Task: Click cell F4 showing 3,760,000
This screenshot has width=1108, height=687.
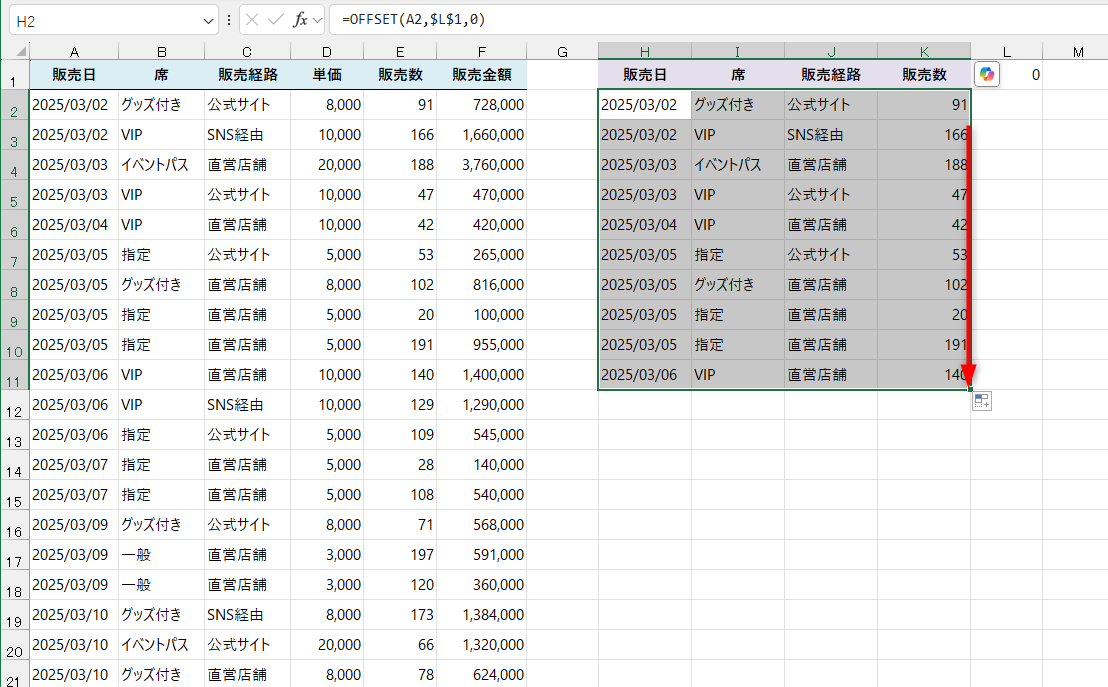Action: (482, 165)
